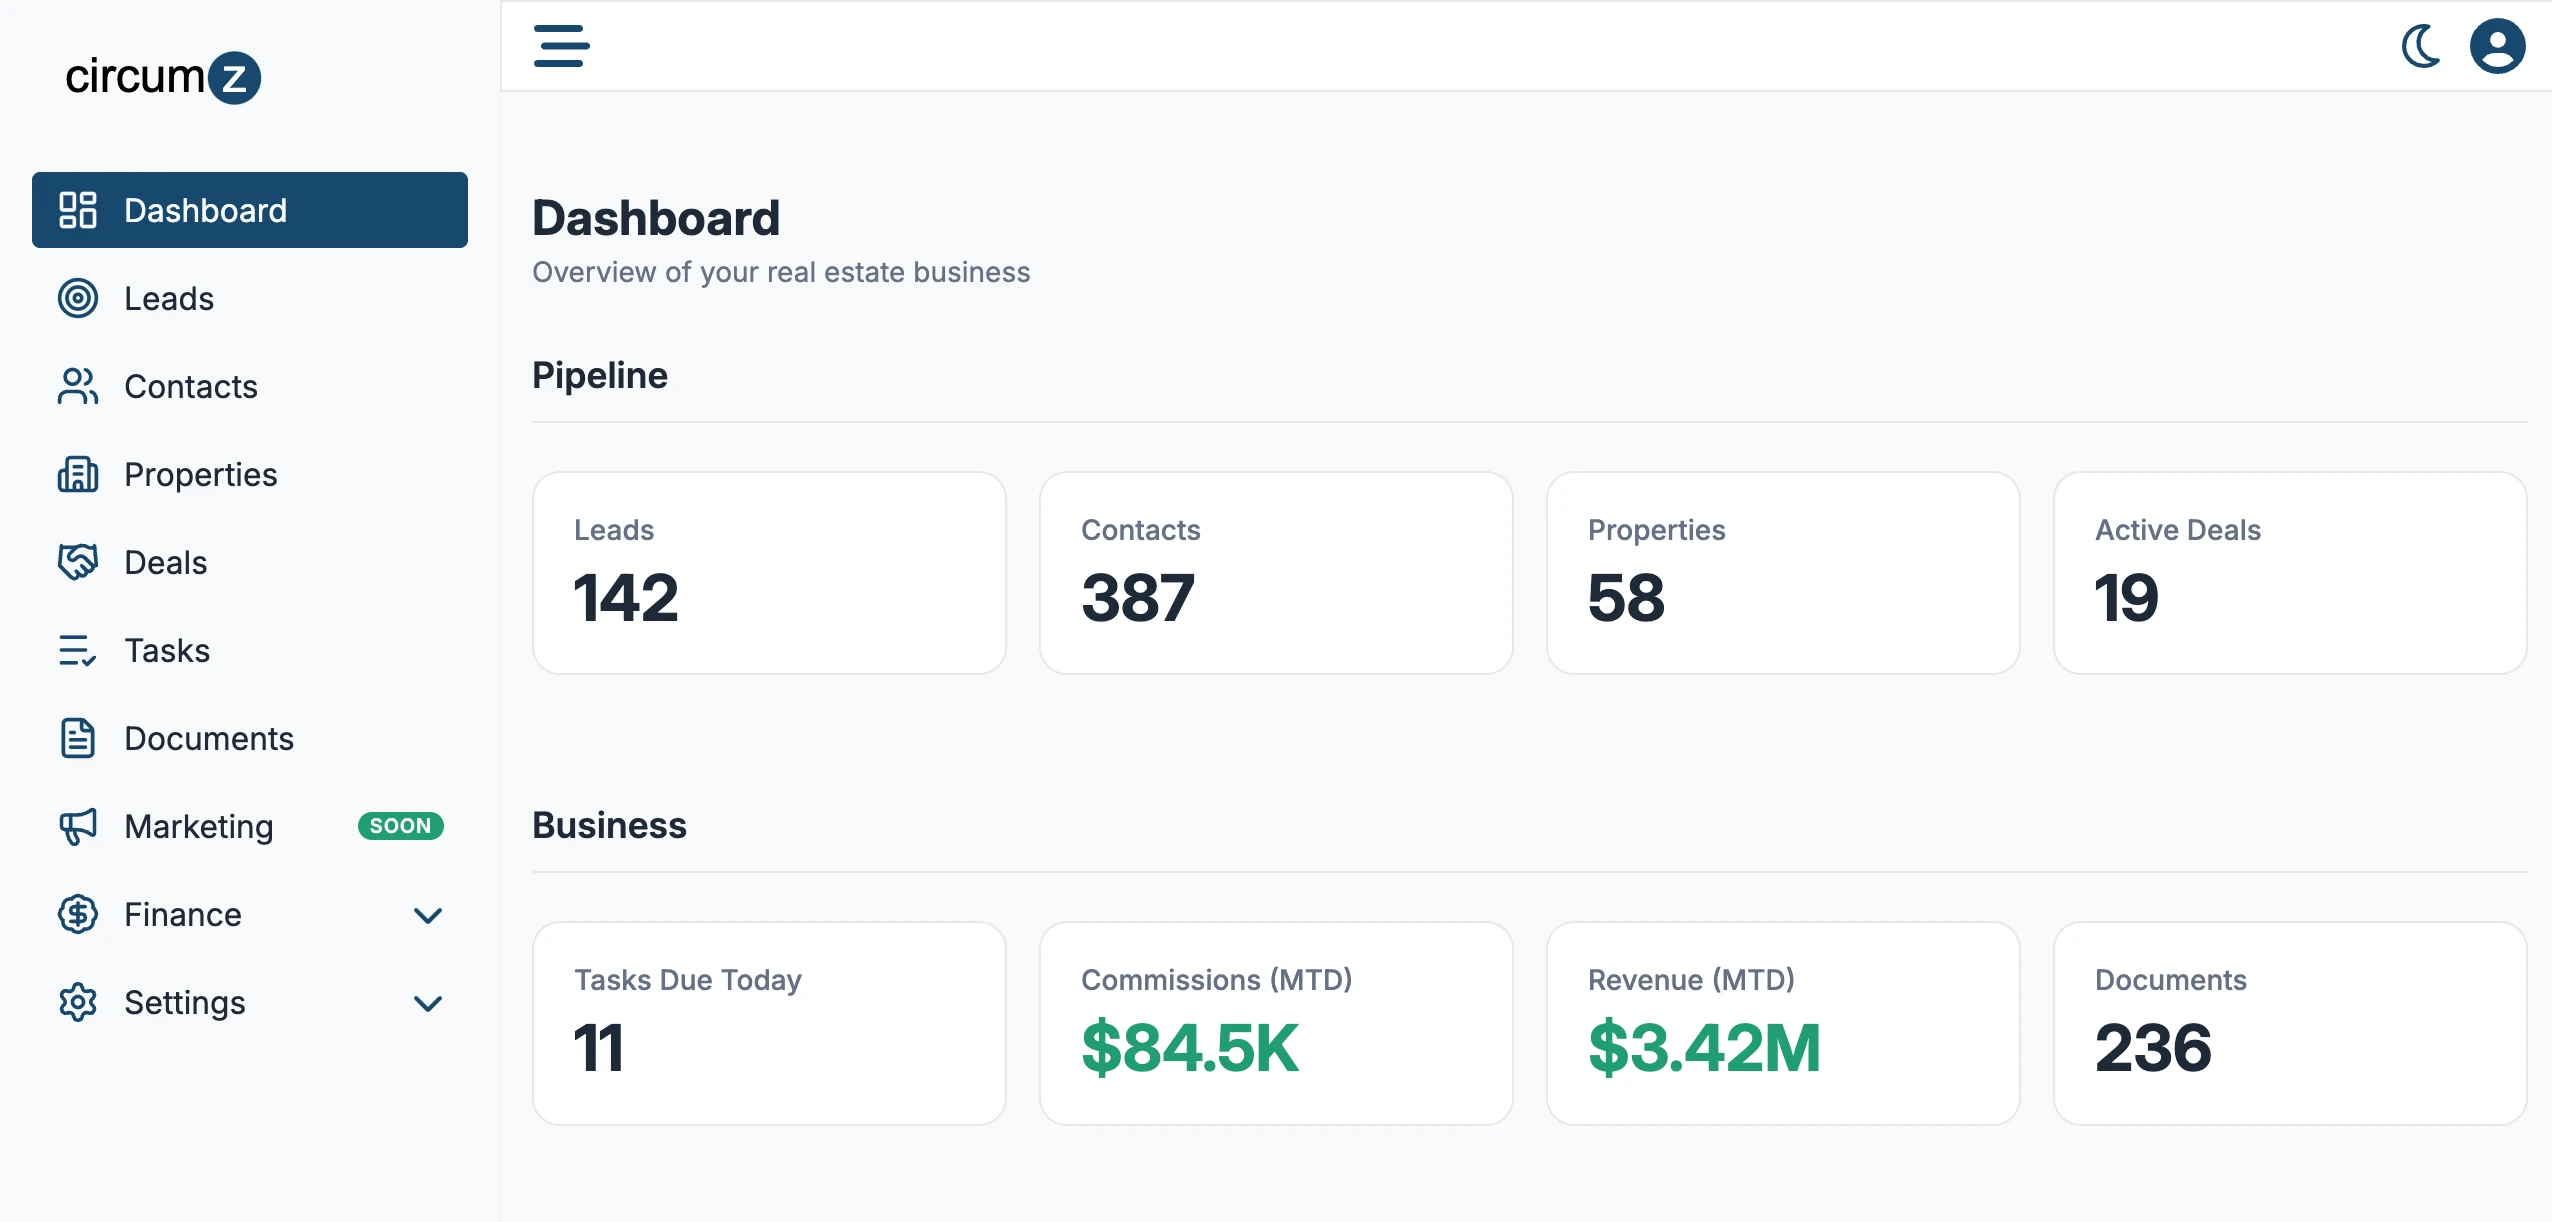Click the Marketing menu label
This screenshot has height=1222, width=2552.
coord(199,827)
